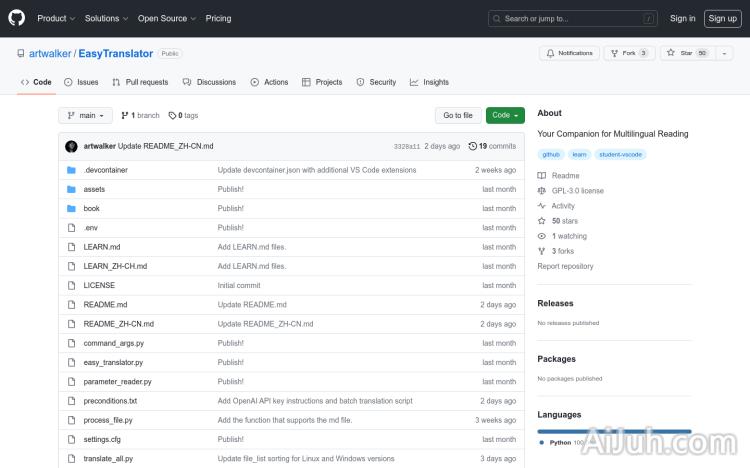Viewport: 750px width, 468px height.
Task: Open the 19 commits history link
Action: pyautogui.click(x=492, y=146)
